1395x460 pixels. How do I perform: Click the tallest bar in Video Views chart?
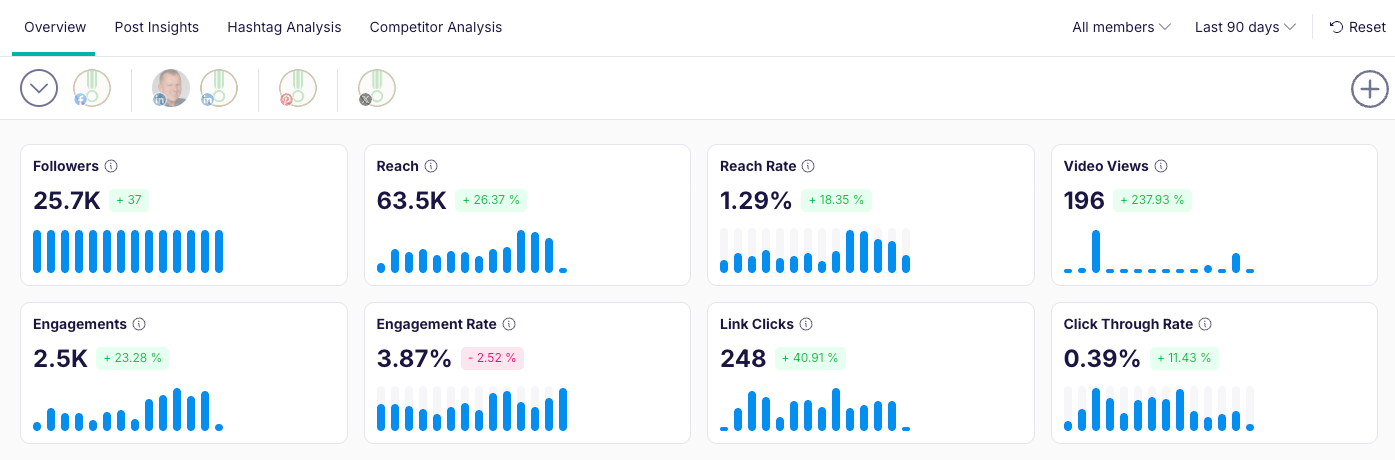(x=1096, y=251)
